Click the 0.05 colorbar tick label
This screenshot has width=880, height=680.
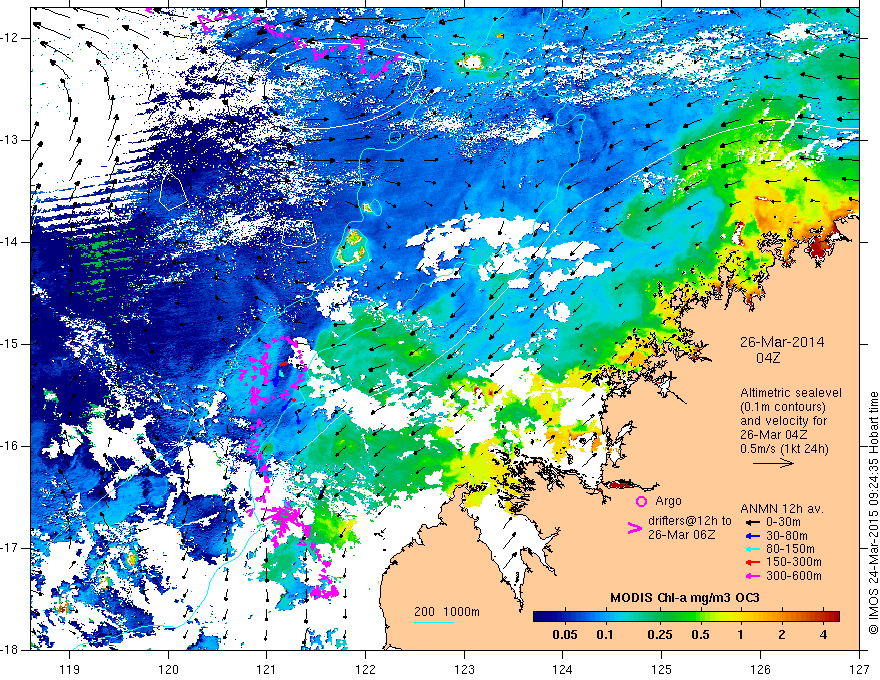(x=565, y=635)
